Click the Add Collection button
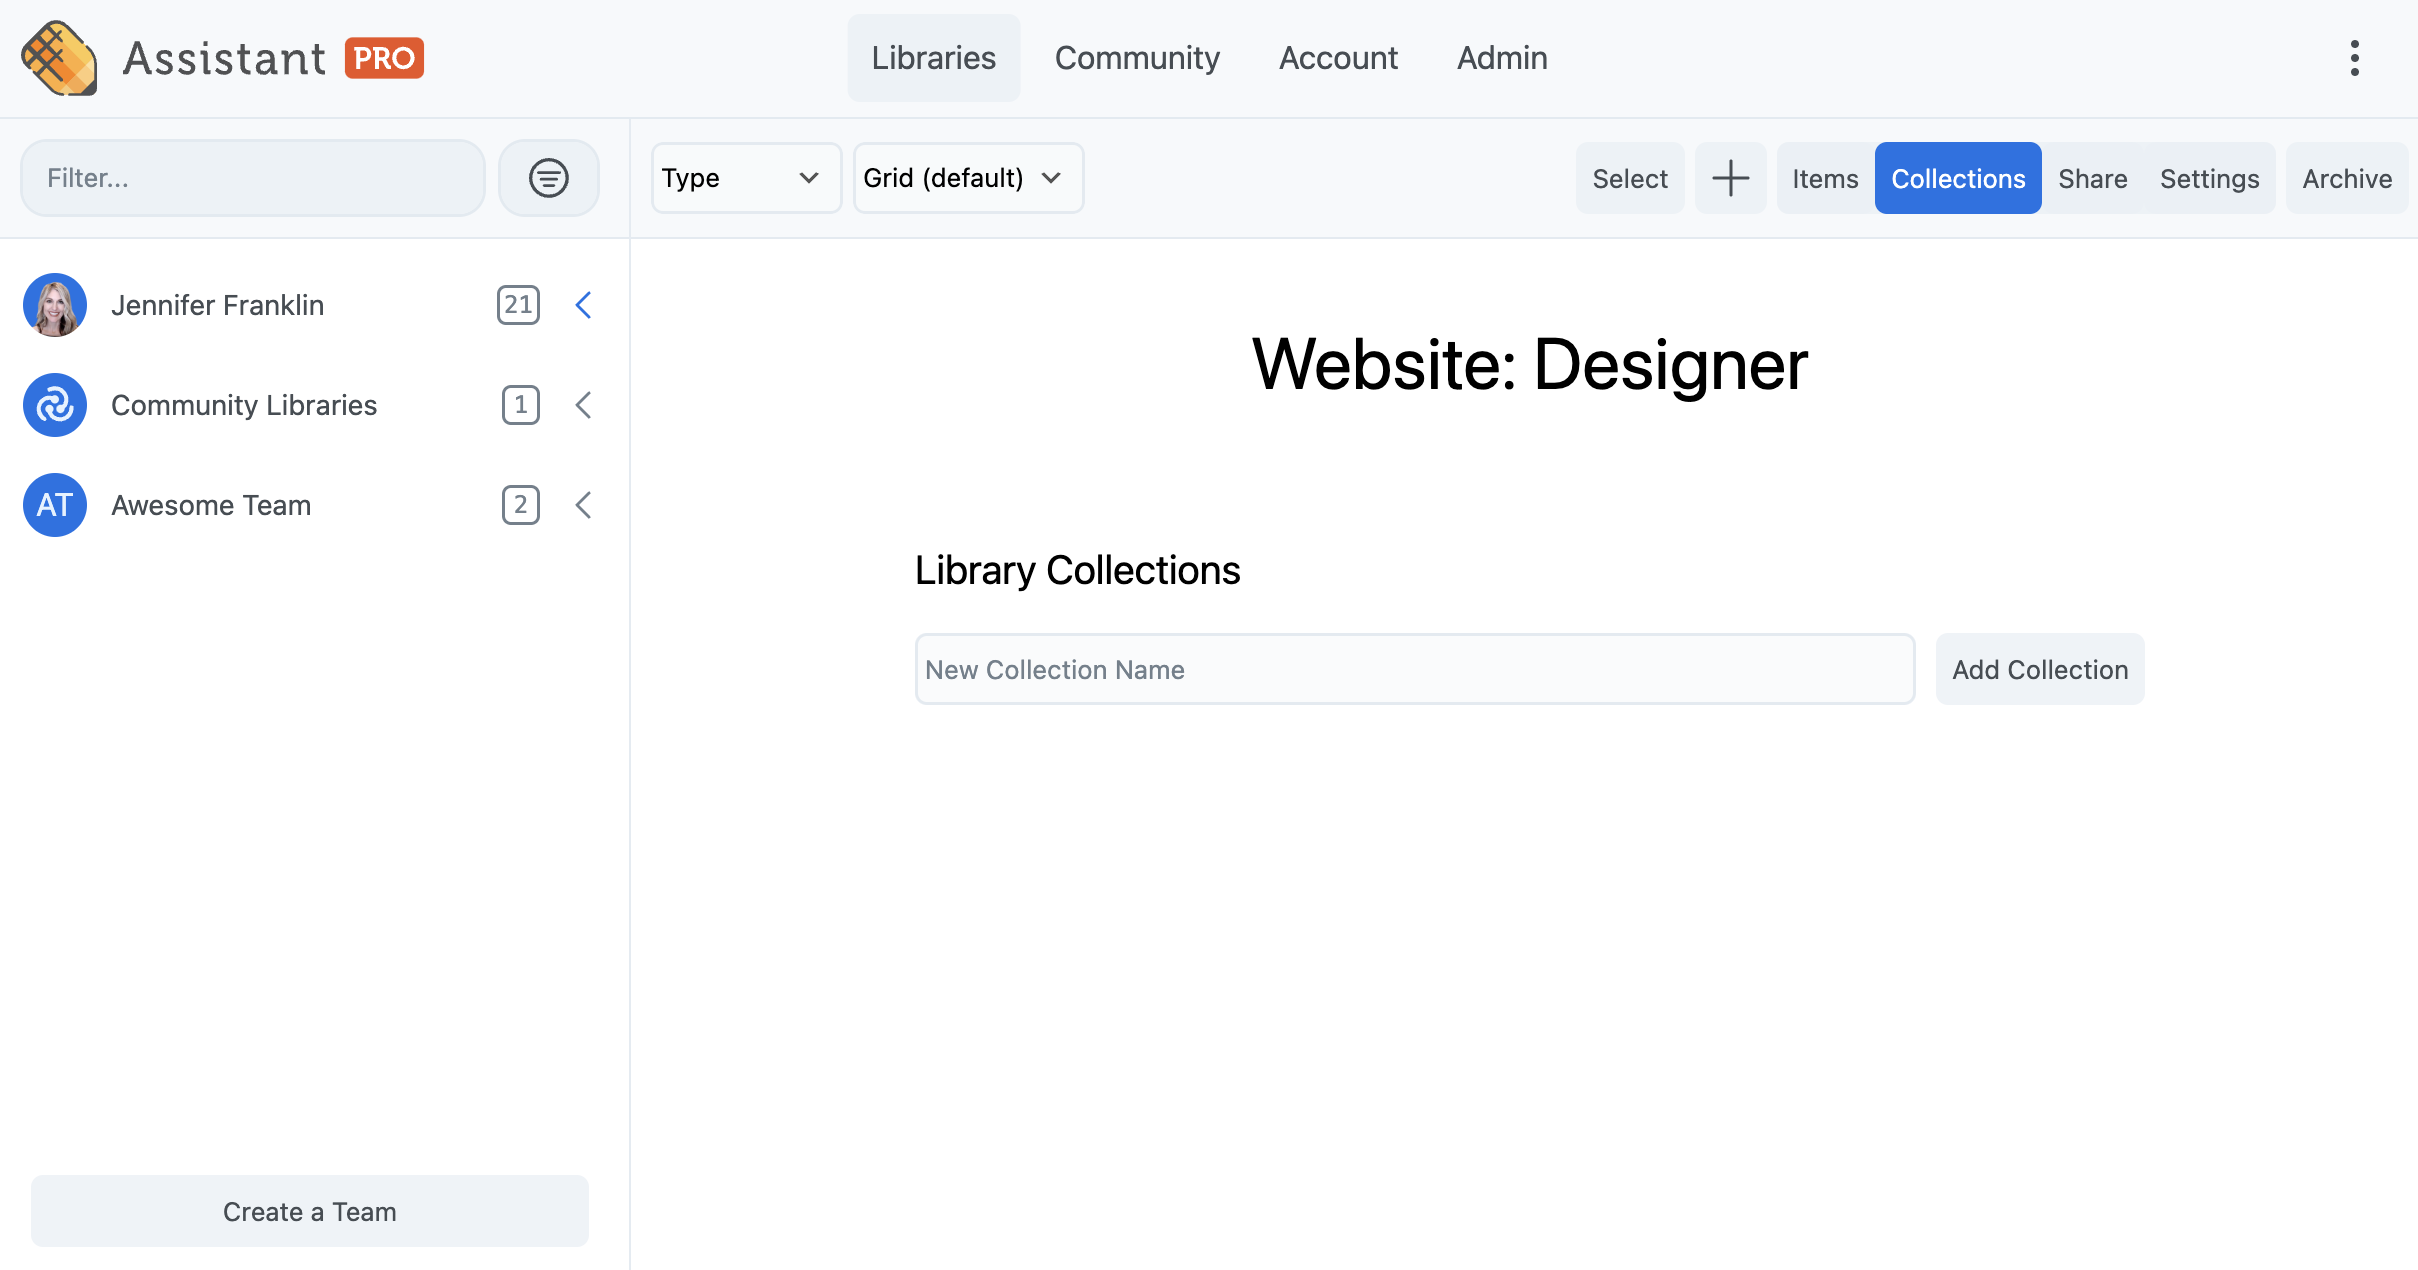Screen dimensions: 2418x1270 coord(2039,669)
